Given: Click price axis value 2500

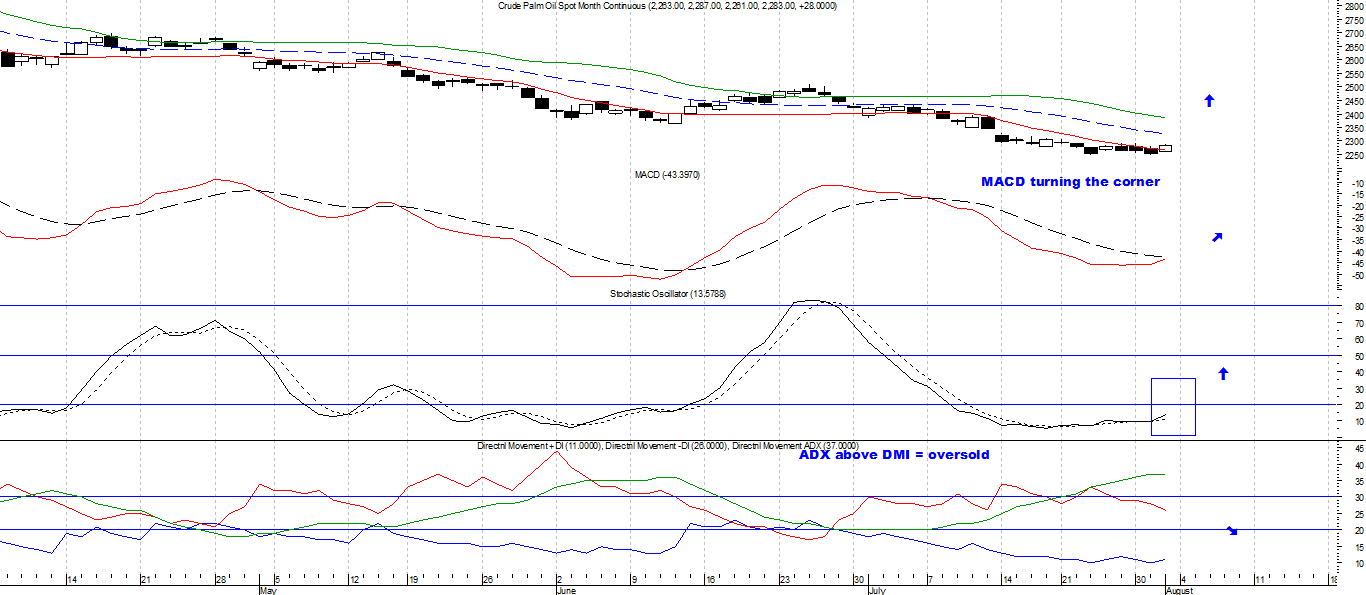Looking at the screenshot, I should pos(1352,88).
